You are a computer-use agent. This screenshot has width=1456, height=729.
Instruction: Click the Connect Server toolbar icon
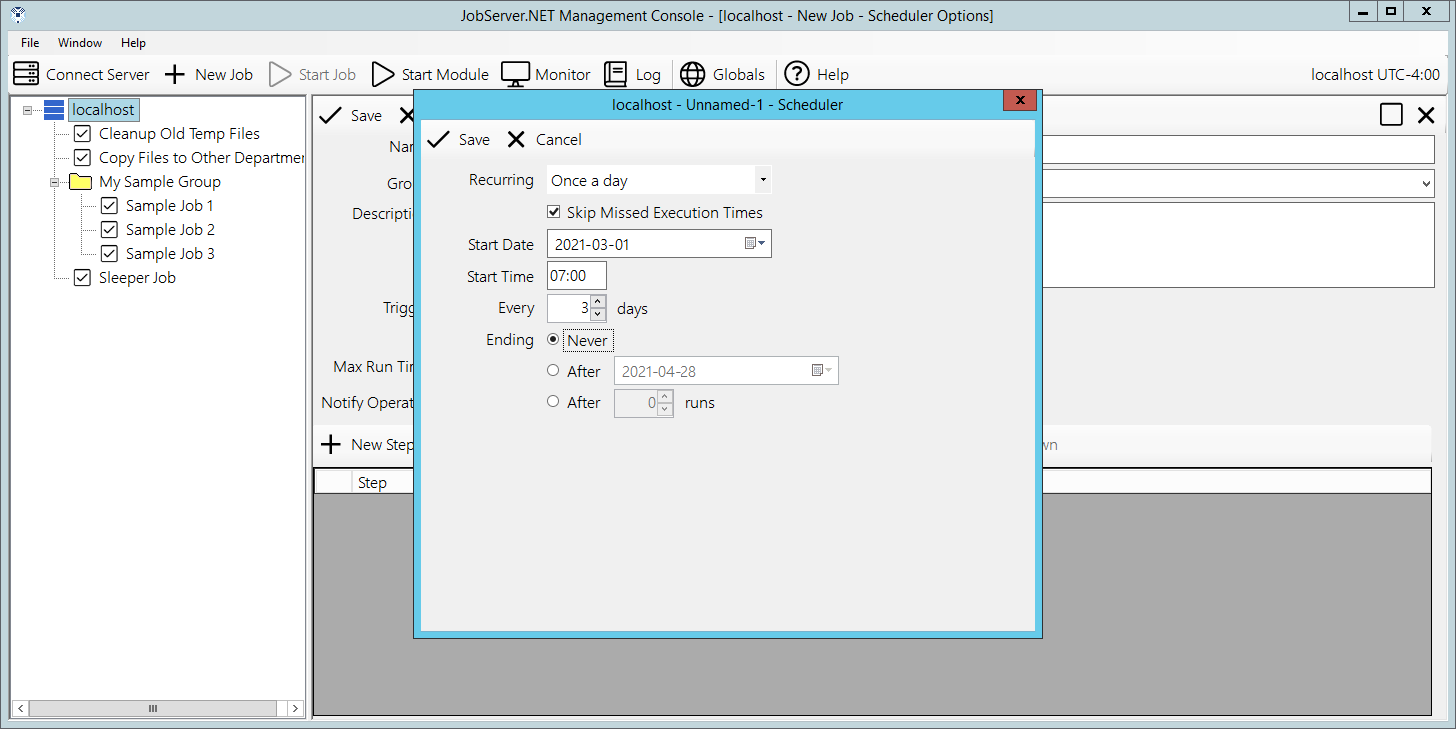26,74
